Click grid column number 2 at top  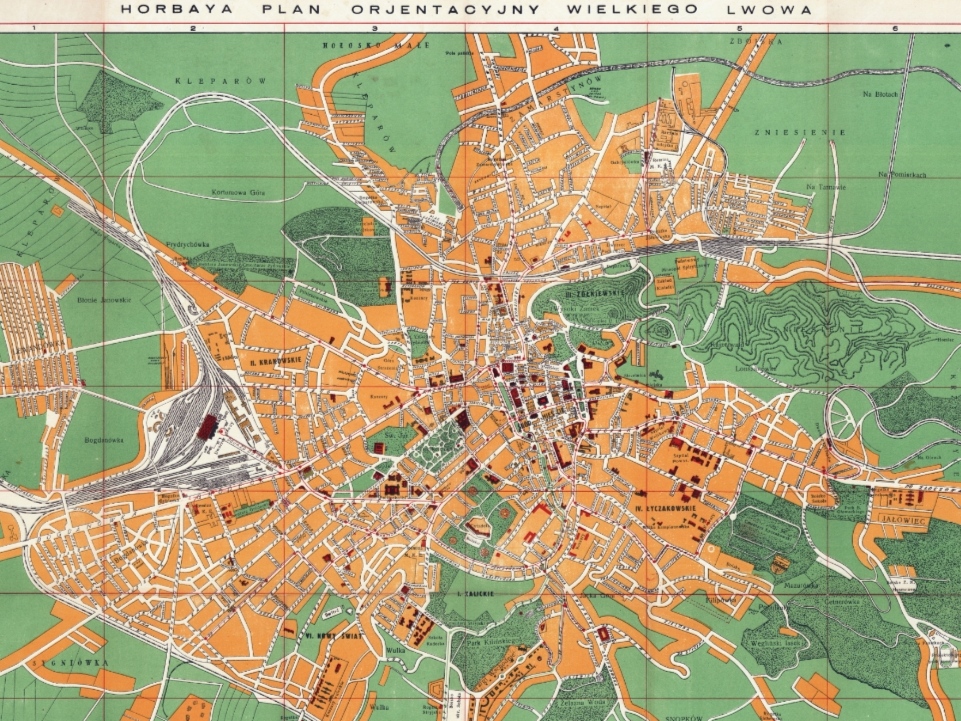pos(191,29)
